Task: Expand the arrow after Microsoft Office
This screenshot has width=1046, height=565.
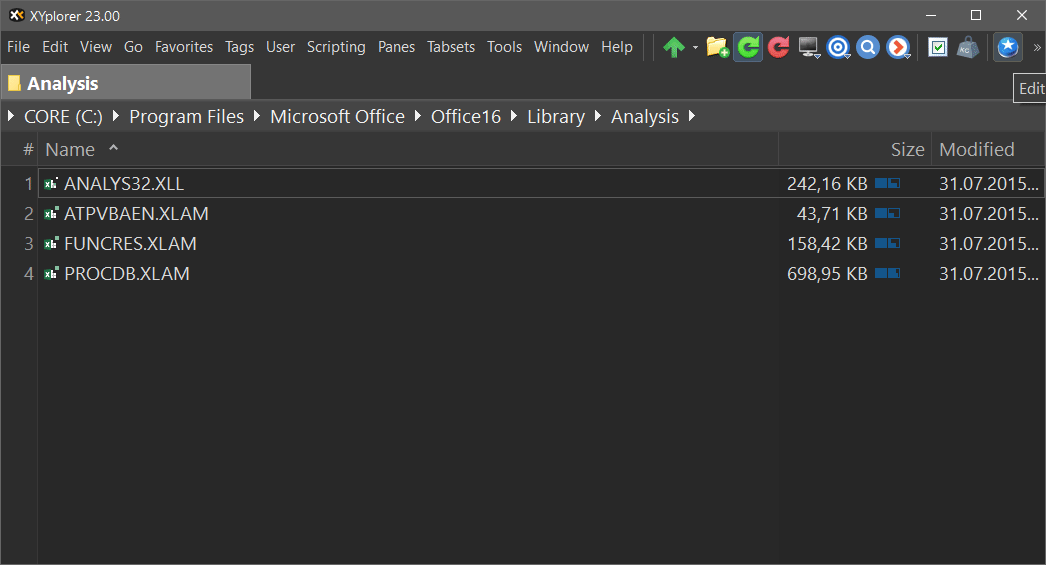Action: pos(418,116)
